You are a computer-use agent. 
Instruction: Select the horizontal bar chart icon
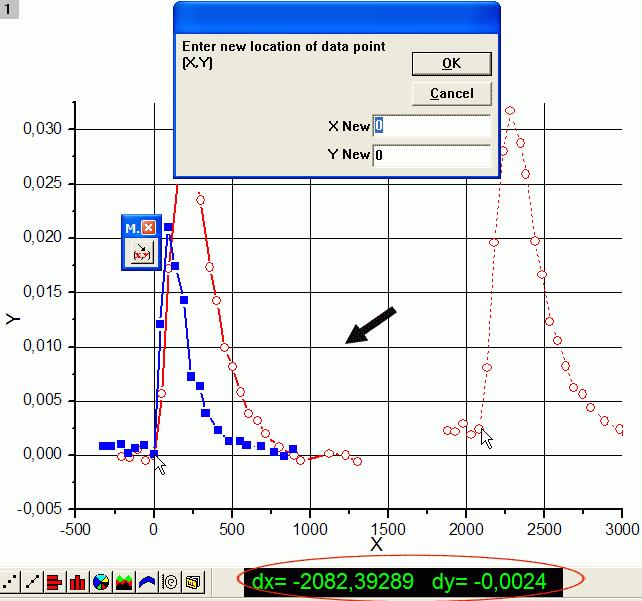54,581
